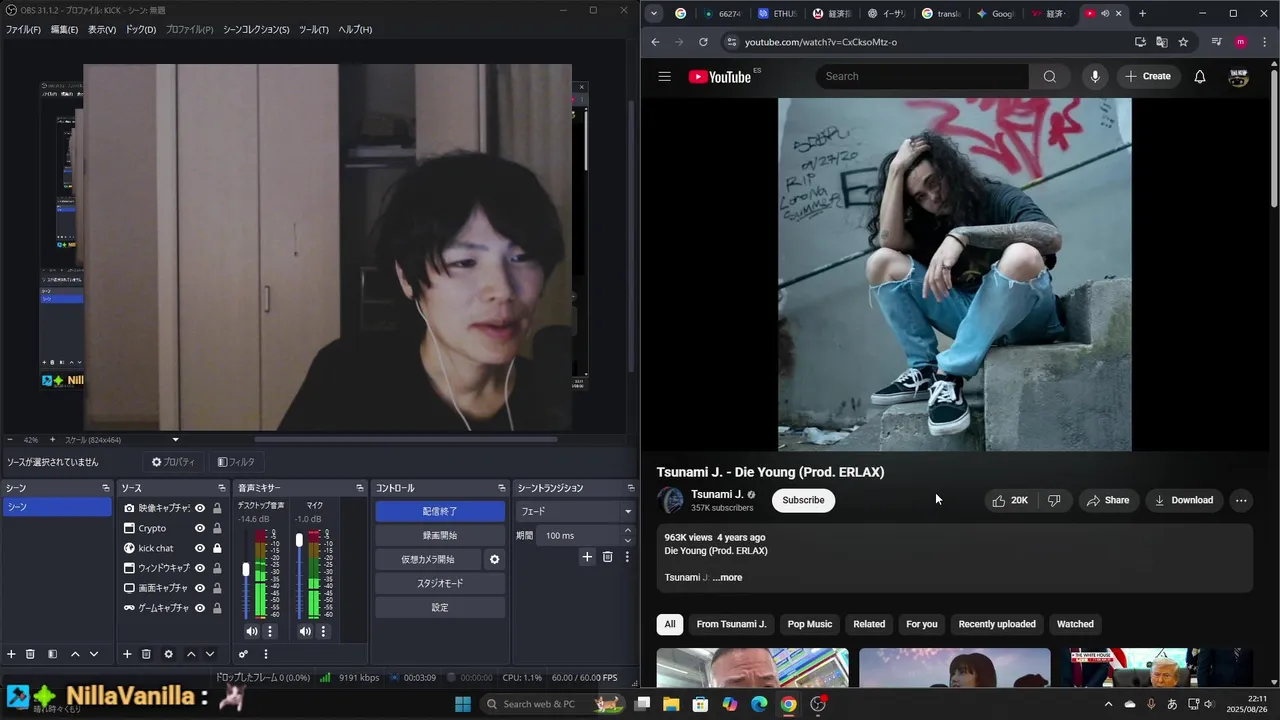Open the preview scale dropdown arrow
Screen dimensions: 1280x720
point(176,440)
